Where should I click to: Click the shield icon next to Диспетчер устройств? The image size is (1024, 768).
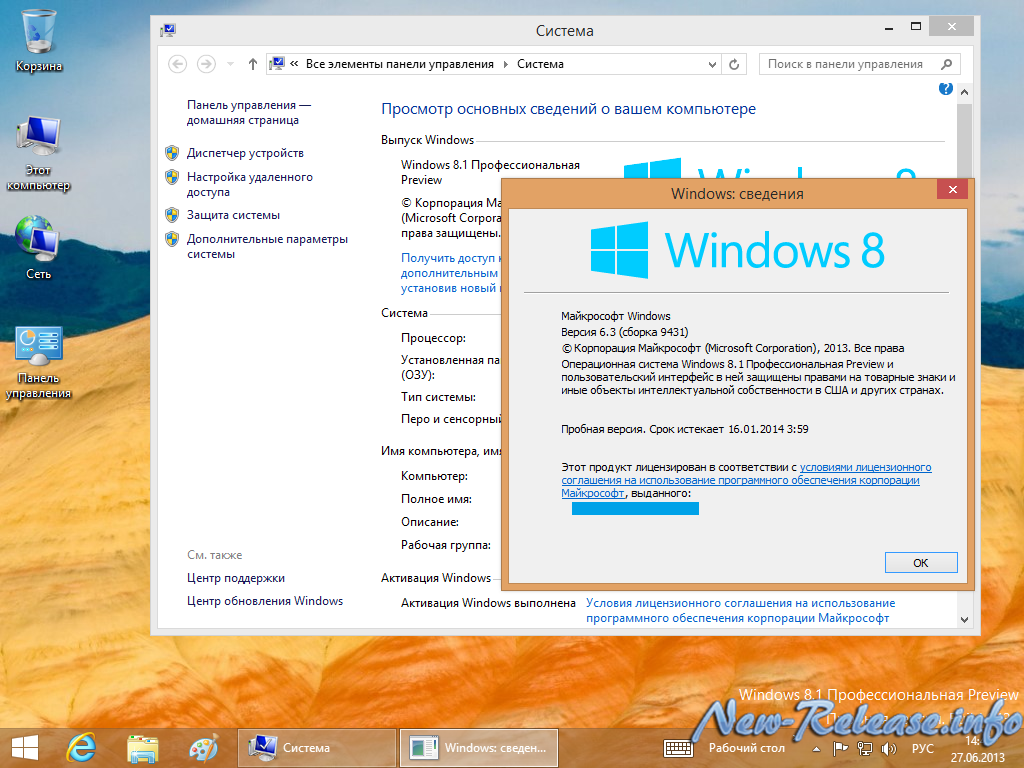(x=172, y=153)
